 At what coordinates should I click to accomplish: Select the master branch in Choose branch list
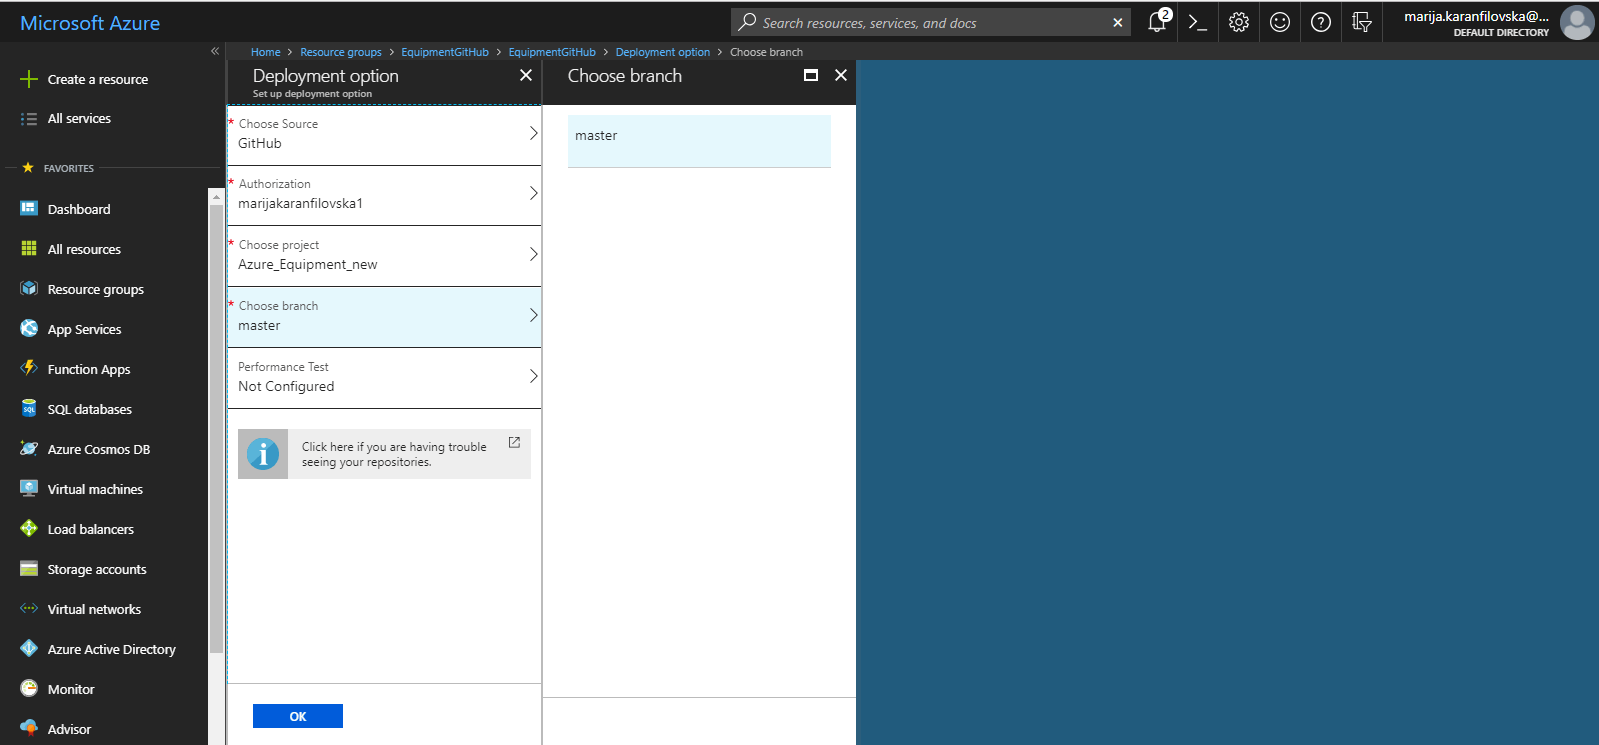point(699,141)
